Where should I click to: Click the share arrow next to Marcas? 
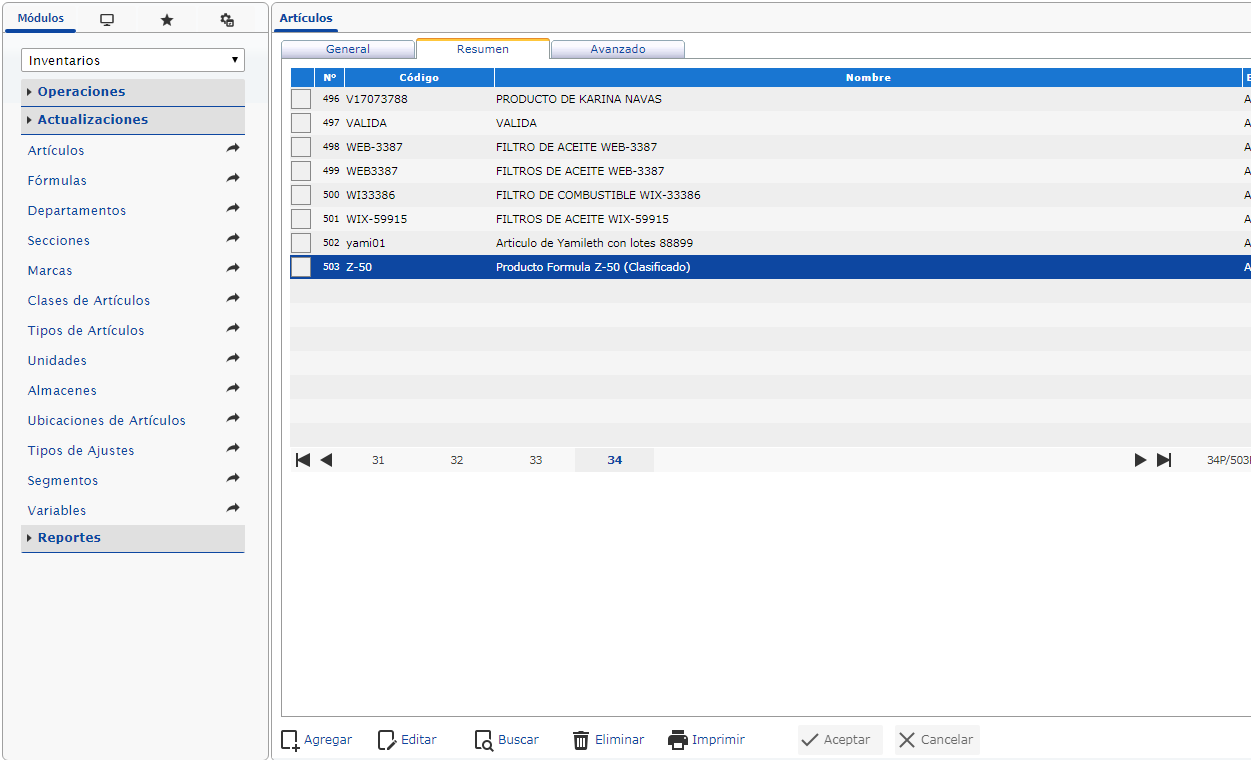(233, 268)
